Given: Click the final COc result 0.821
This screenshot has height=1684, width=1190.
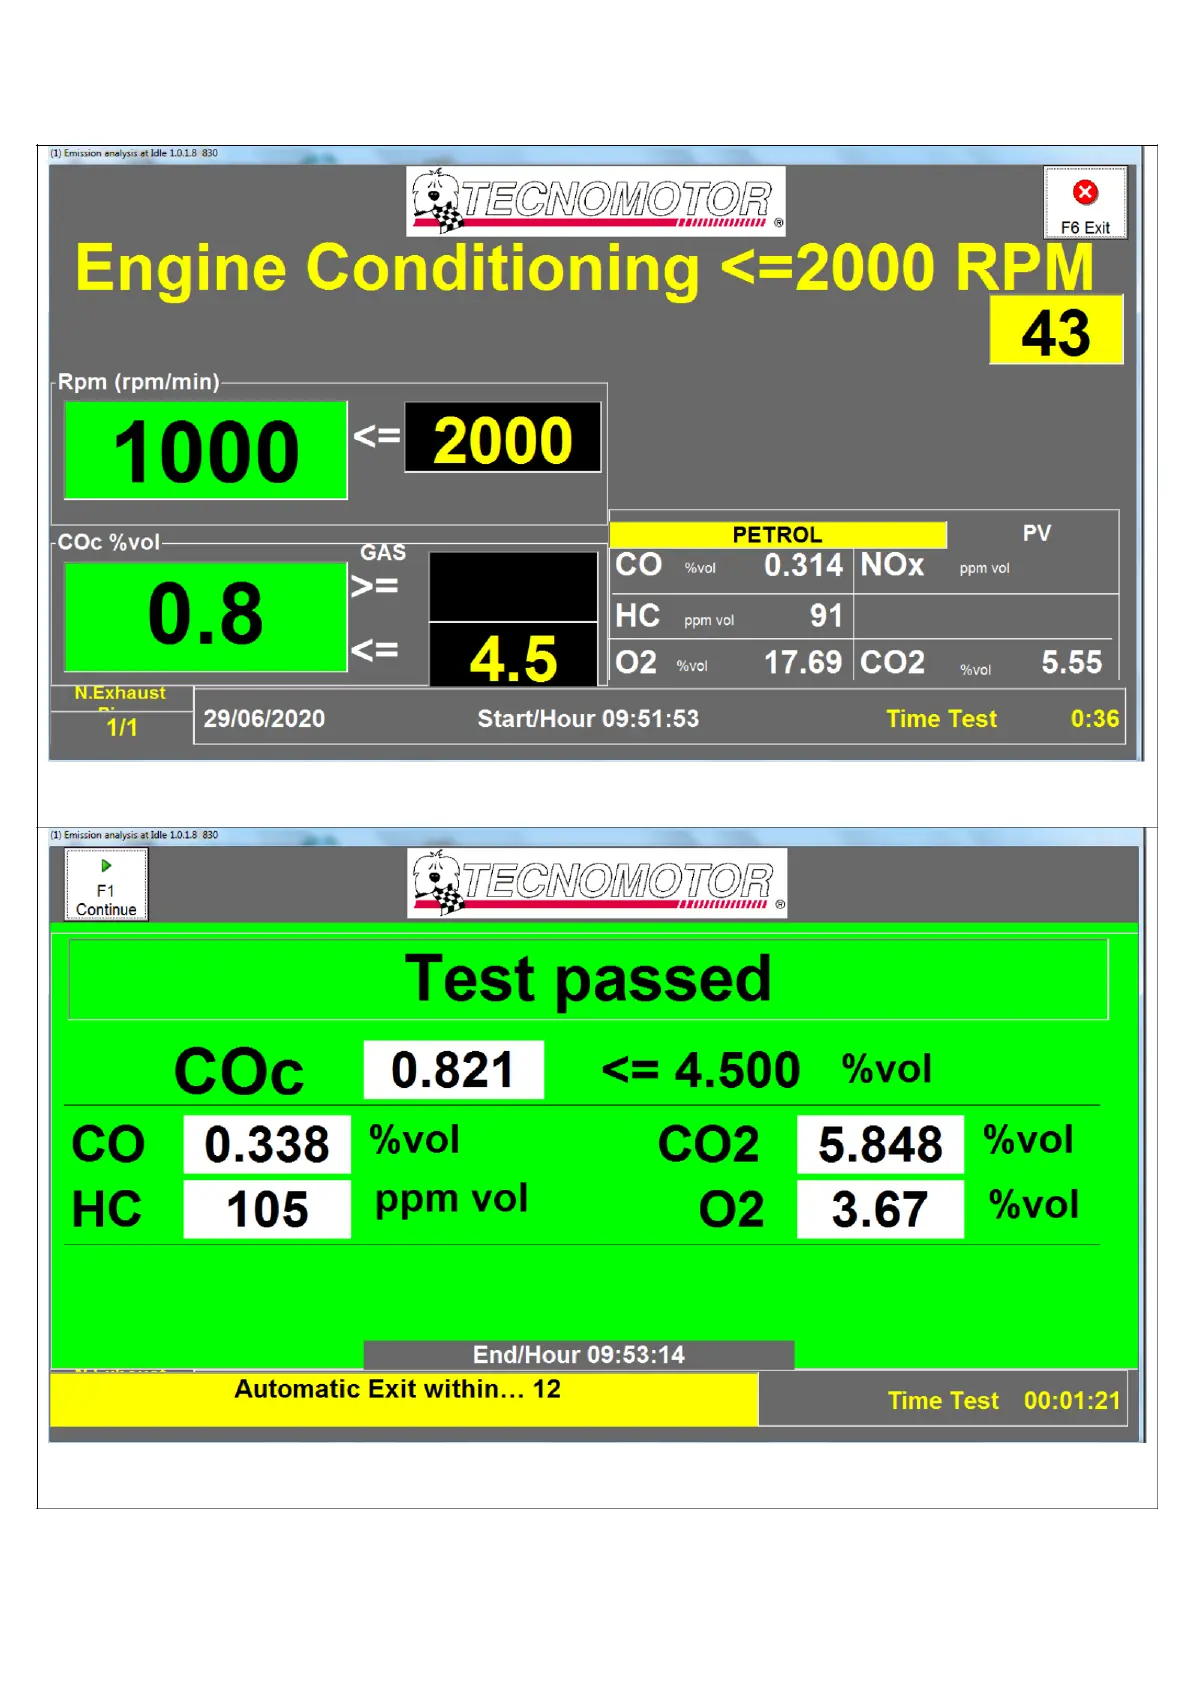Looking at the screenshot, I should click(453, 1070).
